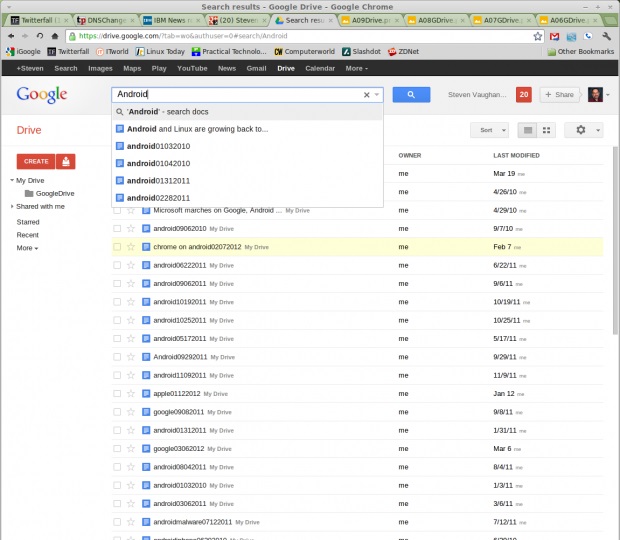Open the Gmail link in Google bar
Image resolution: width=620 pixels, height=540 pixels.
(256, 68)
